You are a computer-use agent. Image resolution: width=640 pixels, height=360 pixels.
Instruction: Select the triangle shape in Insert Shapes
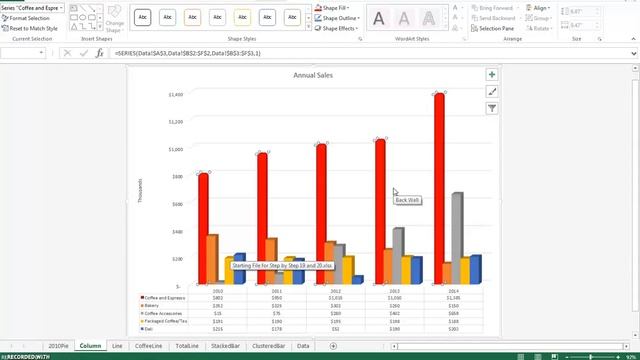(73, 27)
